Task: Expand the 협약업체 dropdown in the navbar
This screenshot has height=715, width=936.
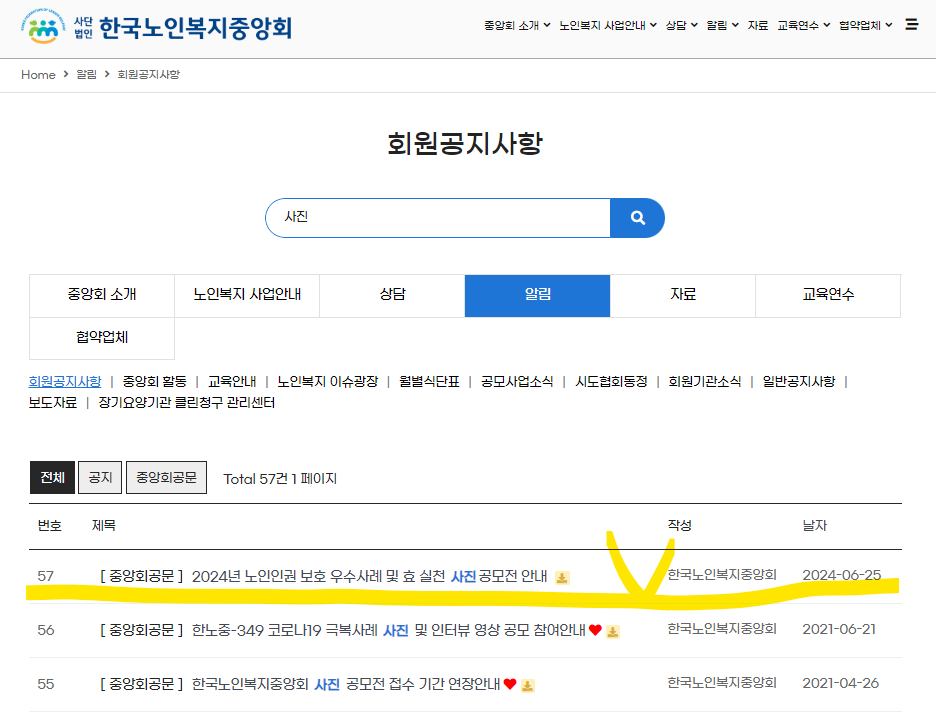Action: 862,25
